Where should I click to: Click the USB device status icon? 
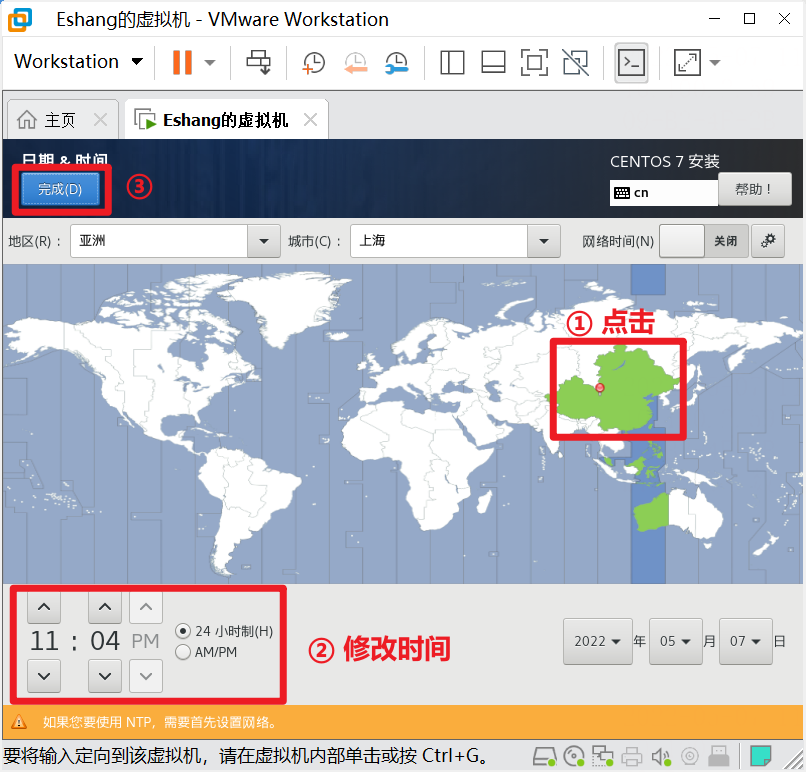719,756
